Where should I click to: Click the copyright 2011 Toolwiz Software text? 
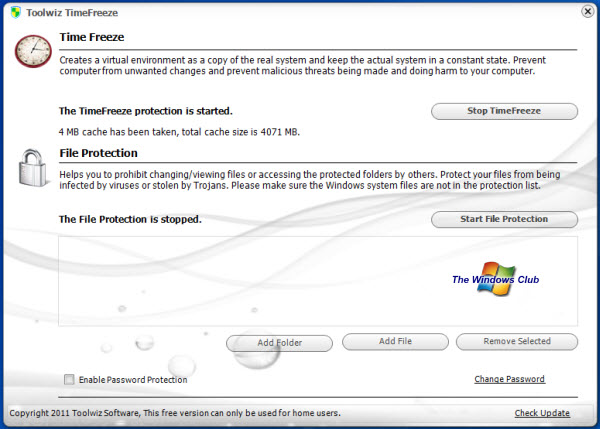pos(175,413)
